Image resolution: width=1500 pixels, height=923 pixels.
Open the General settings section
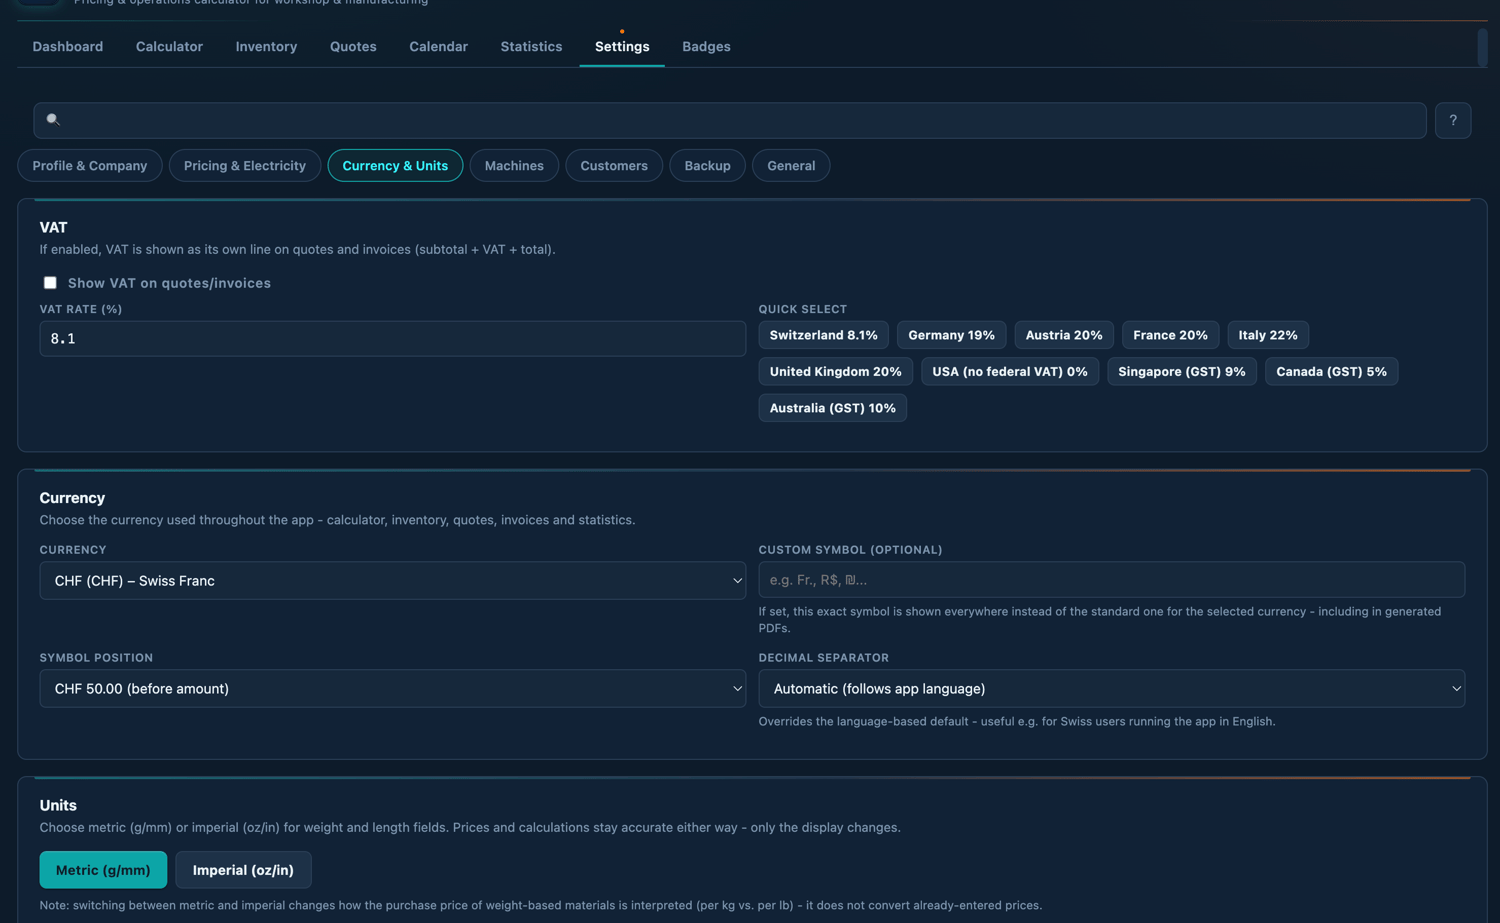point(791,166)
